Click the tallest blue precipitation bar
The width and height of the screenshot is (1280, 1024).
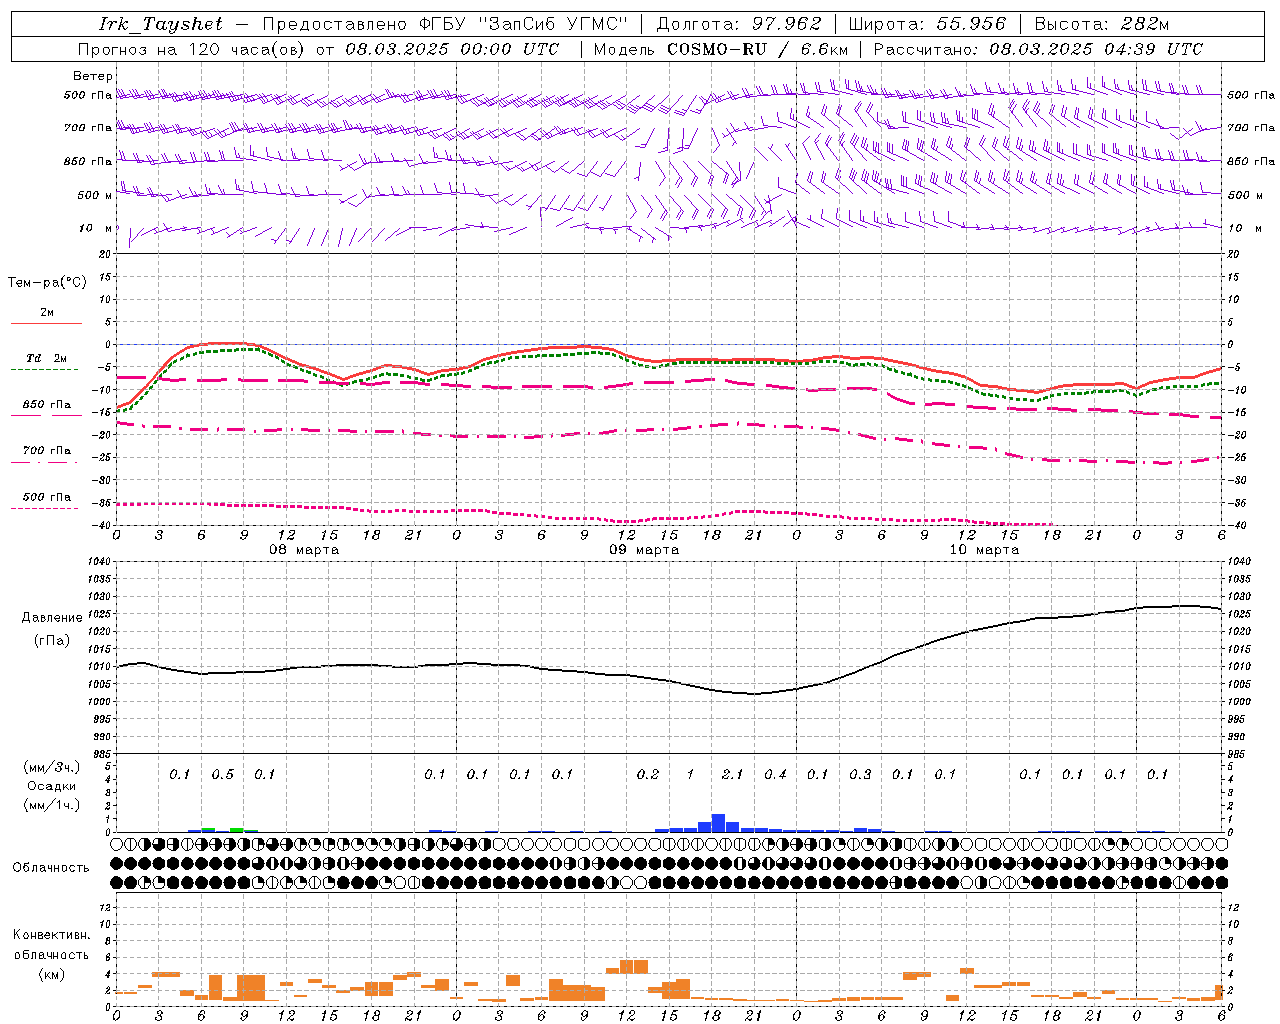point(718,823)
